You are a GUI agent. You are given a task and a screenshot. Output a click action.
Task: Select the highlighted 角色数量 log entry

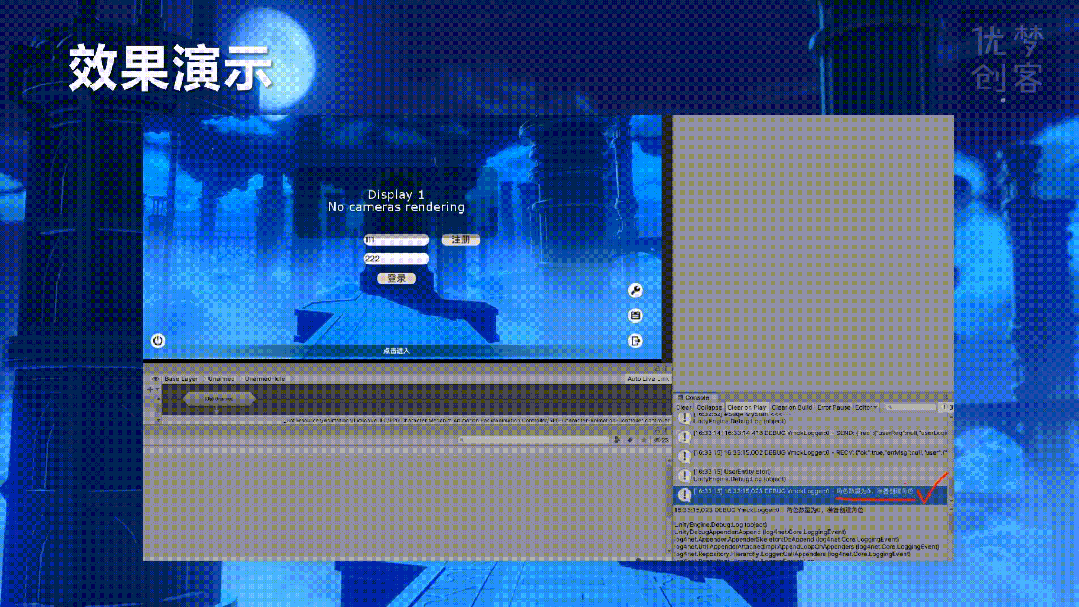(x=811, y=495)
